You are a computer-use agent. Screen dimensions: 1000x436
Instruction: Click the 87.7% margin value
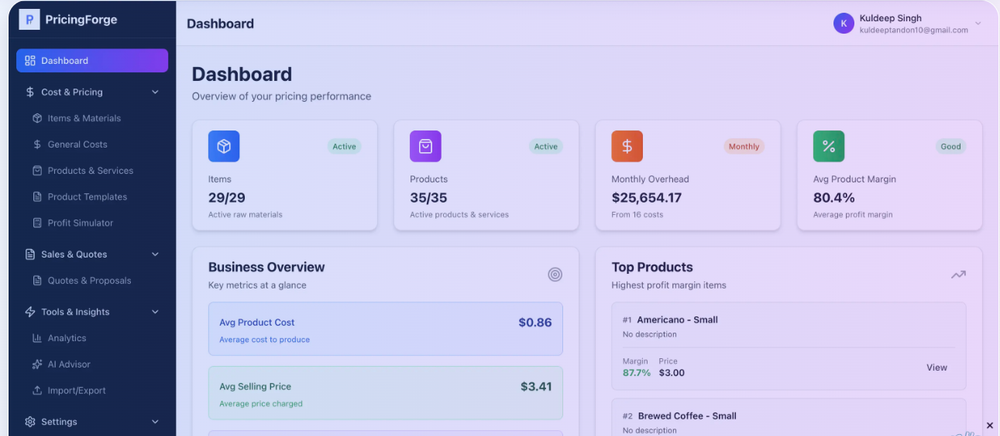636,372
